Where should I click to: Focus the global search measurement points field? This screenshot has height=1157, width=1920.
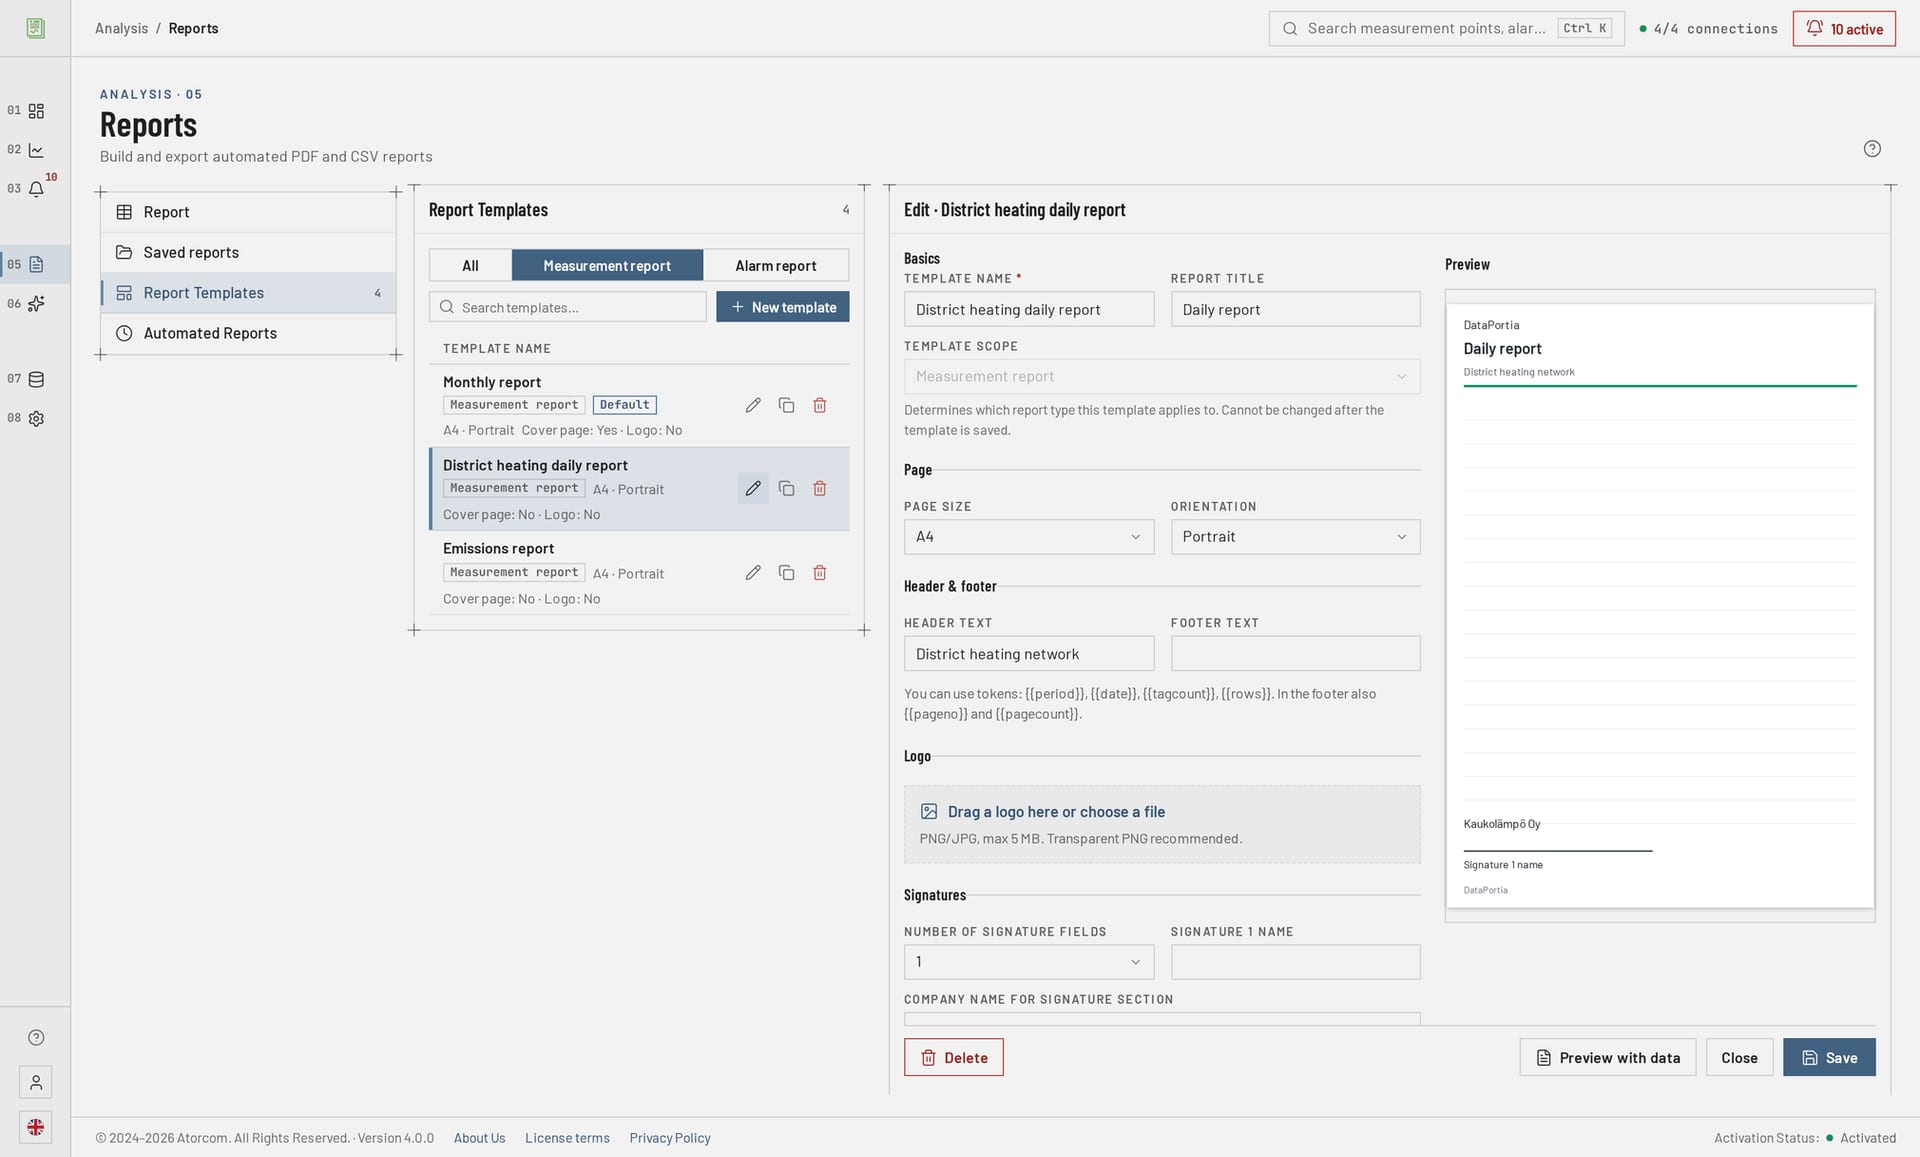[1447, 29]
